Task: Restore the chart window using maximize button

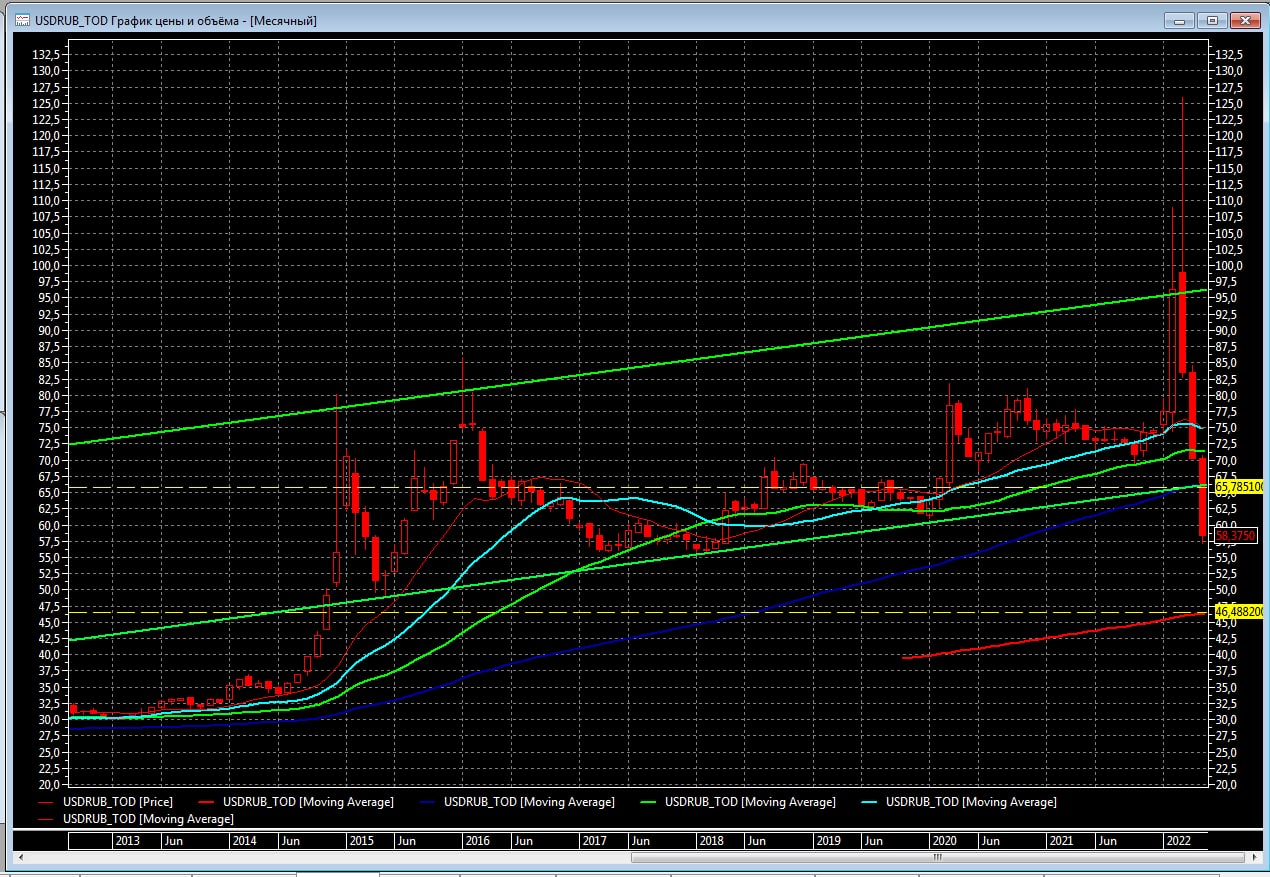Action: (1212, 20)
